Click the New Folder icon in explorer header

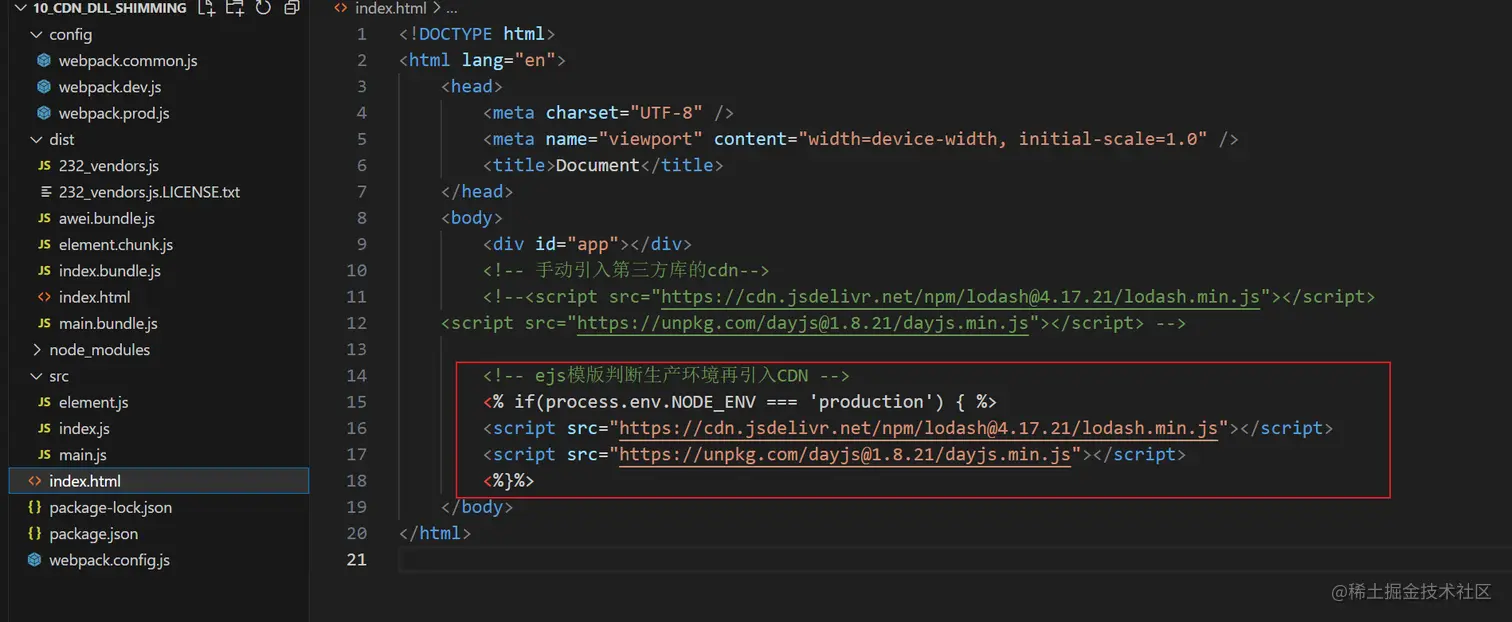tap(235, 8)
